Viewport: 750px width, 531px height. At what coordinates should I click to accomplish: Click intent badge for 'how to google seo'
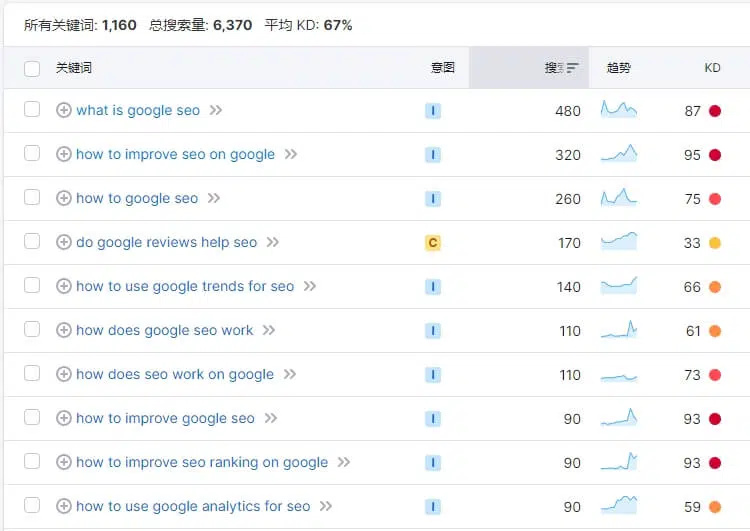point(433,199)
